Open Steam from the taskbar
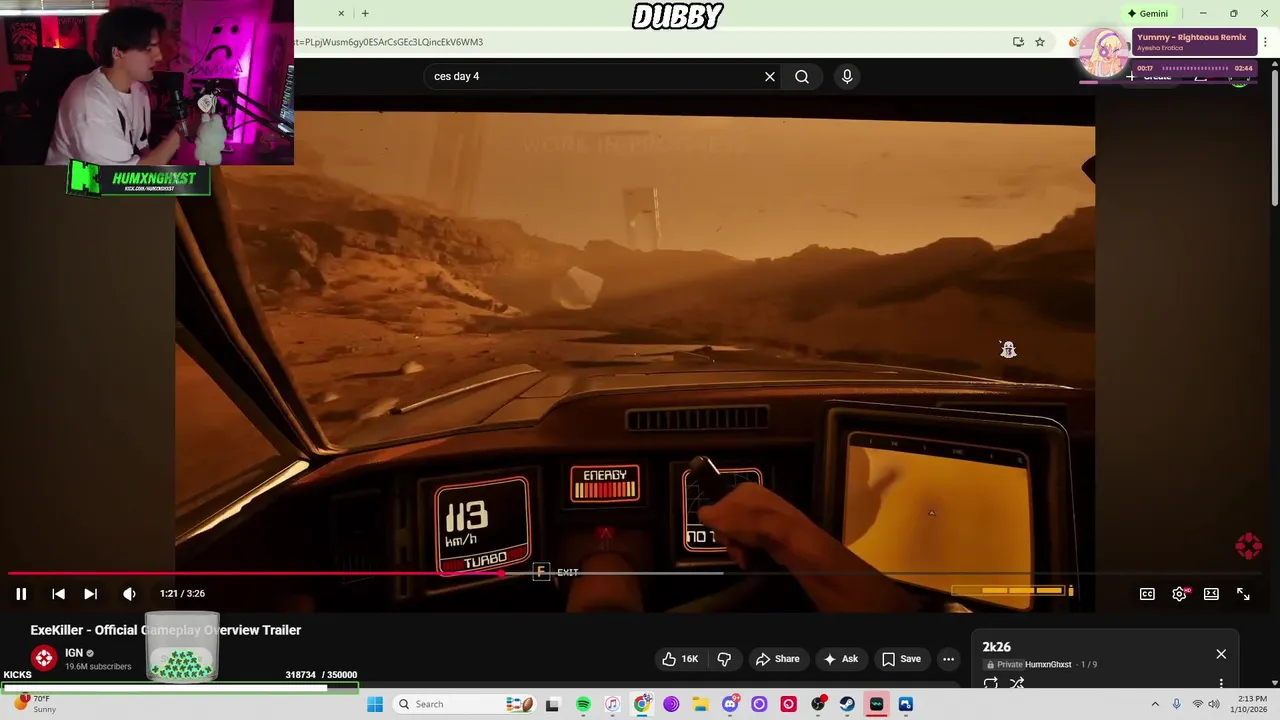The height and width of the screenshot is (720, 1280). click(x=847, y=704)
